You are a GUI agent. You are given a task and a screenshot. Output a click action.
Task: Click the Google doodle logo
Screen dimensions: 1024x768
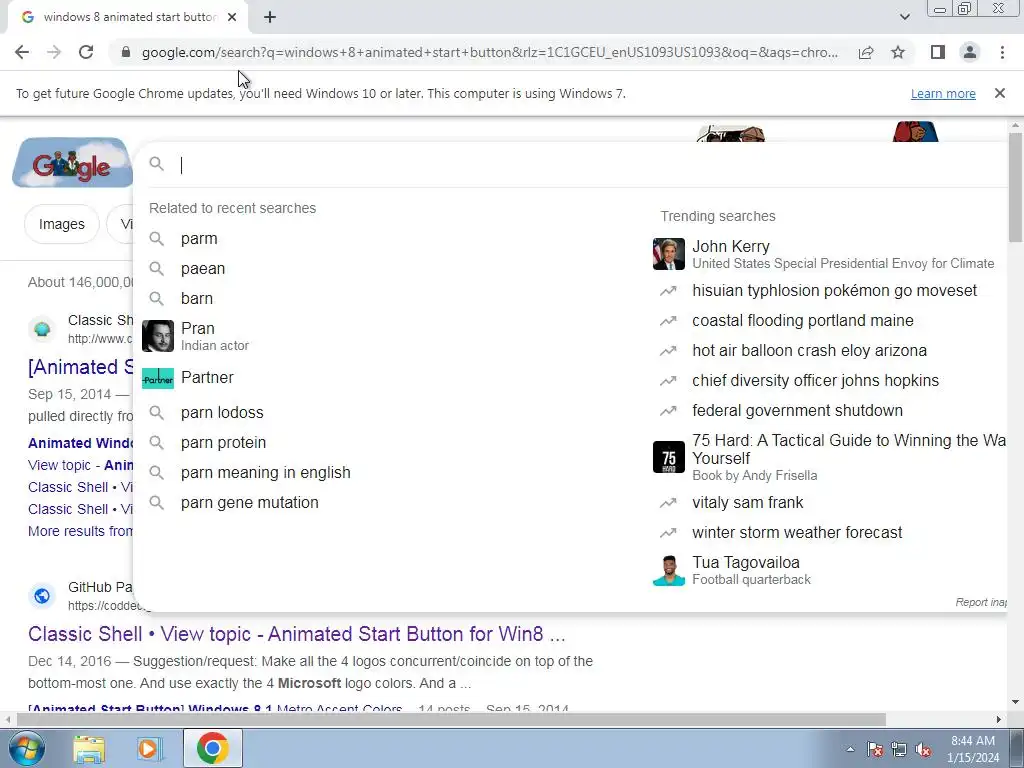pos(72,163)
